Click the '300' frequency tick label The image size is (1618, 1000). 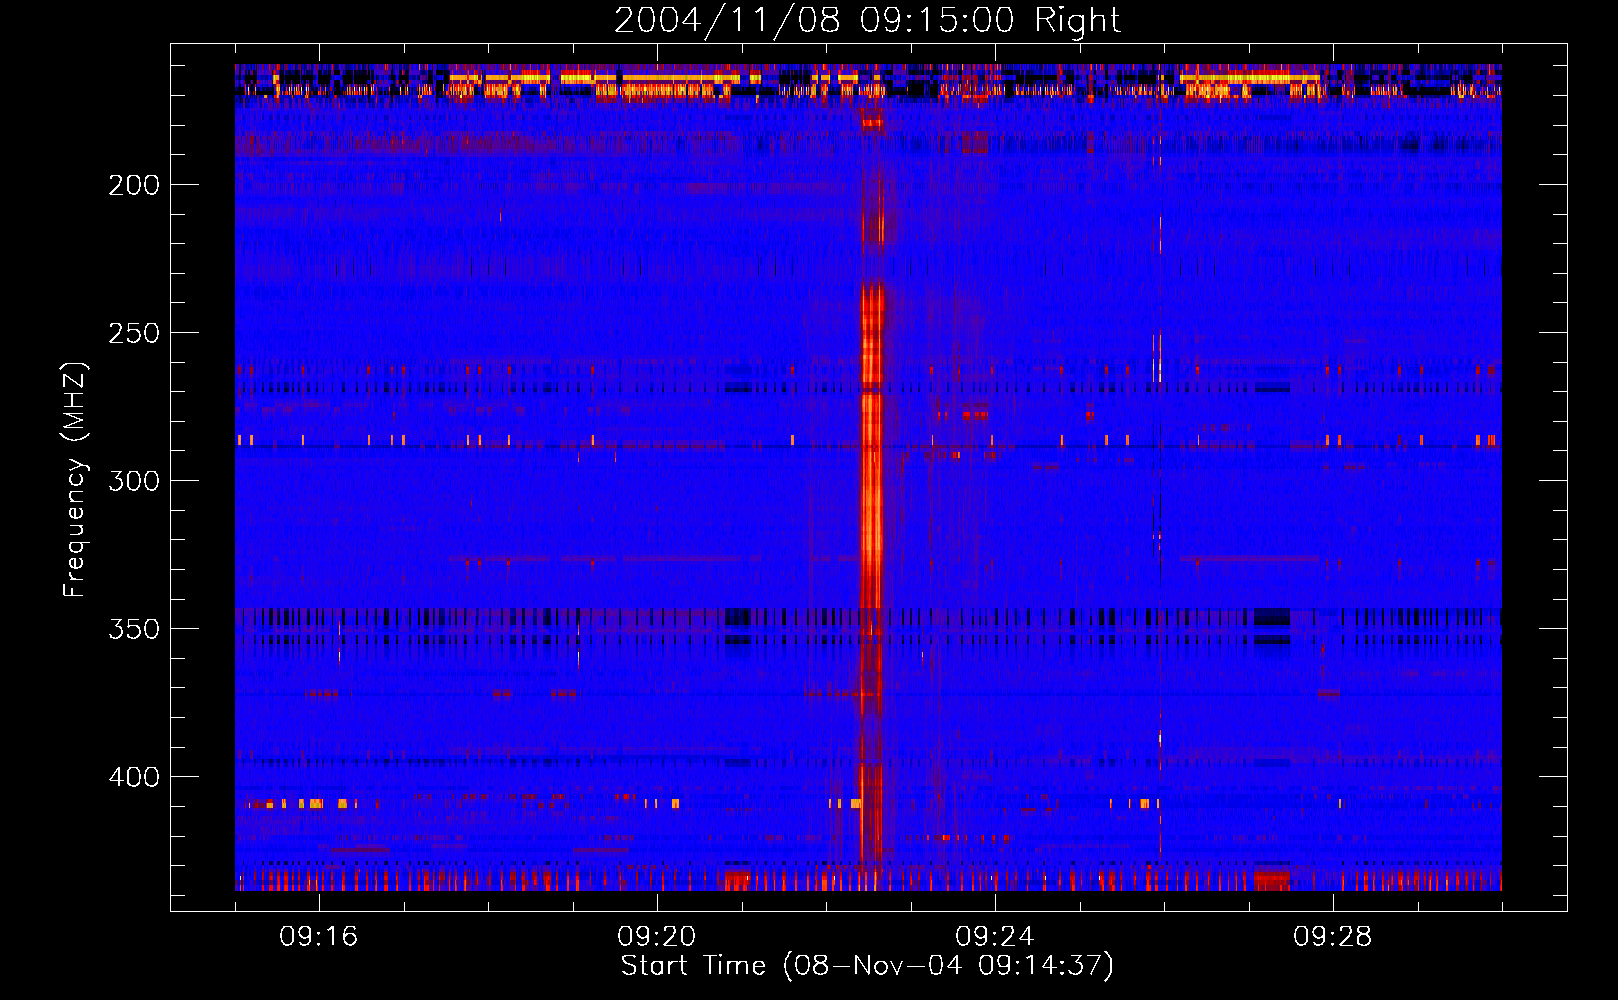134,481
